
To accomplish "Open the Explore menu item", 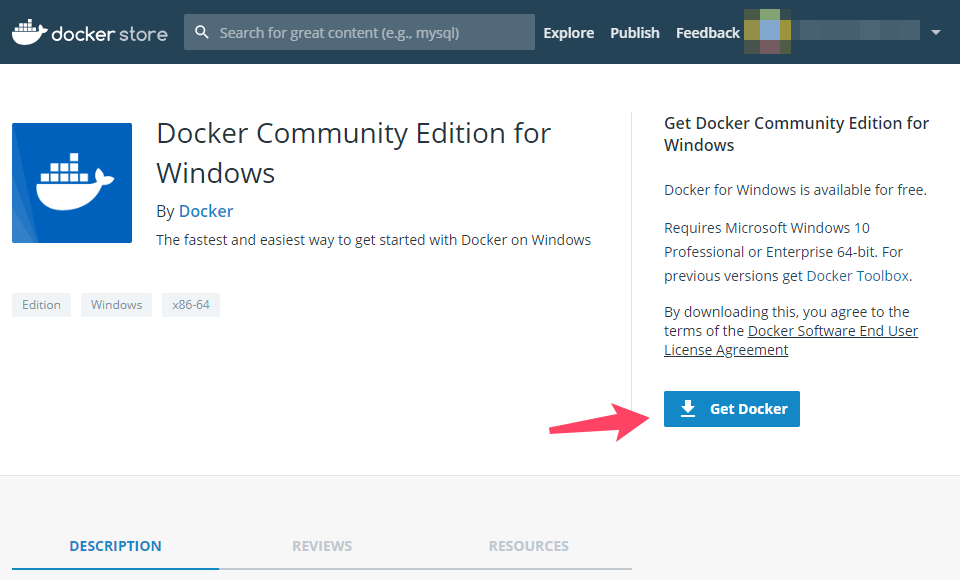I will point(569,32).
